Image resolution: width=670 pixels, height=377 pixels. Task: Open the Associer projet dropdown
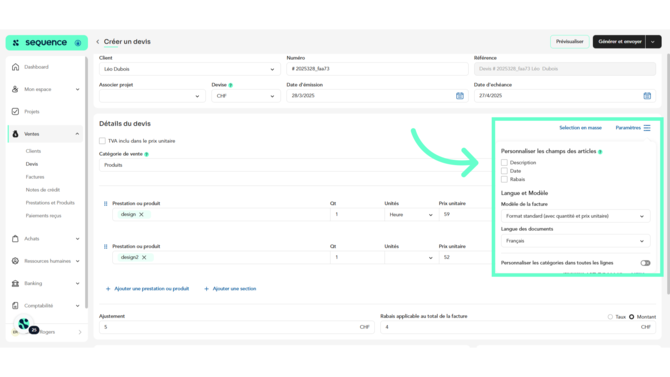tap(152, 96)
